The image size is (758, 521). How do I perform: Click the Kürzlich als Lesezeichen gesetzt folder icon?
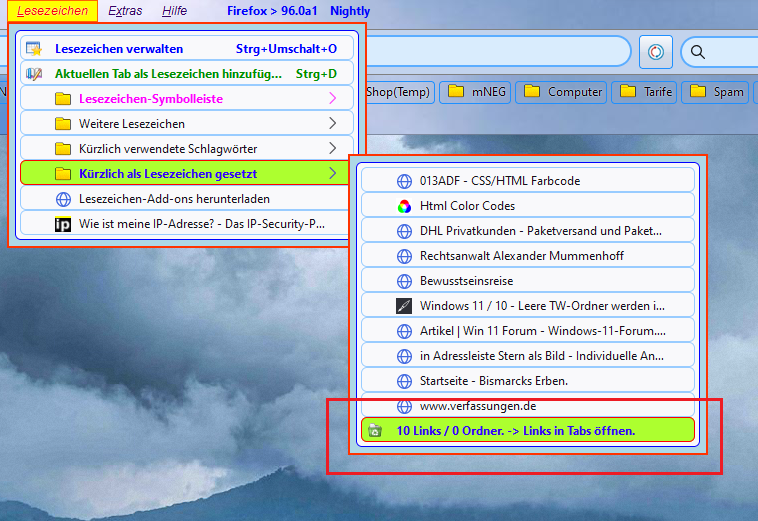click(x=63, y=174)
